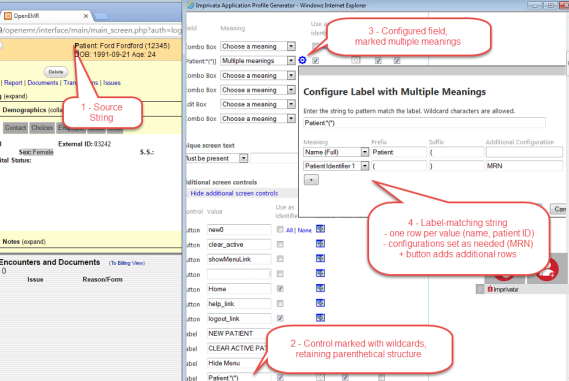Switch to the Contact tab
Screen dimensions: 569x381
pyautogui.click(x=15, y=128)
